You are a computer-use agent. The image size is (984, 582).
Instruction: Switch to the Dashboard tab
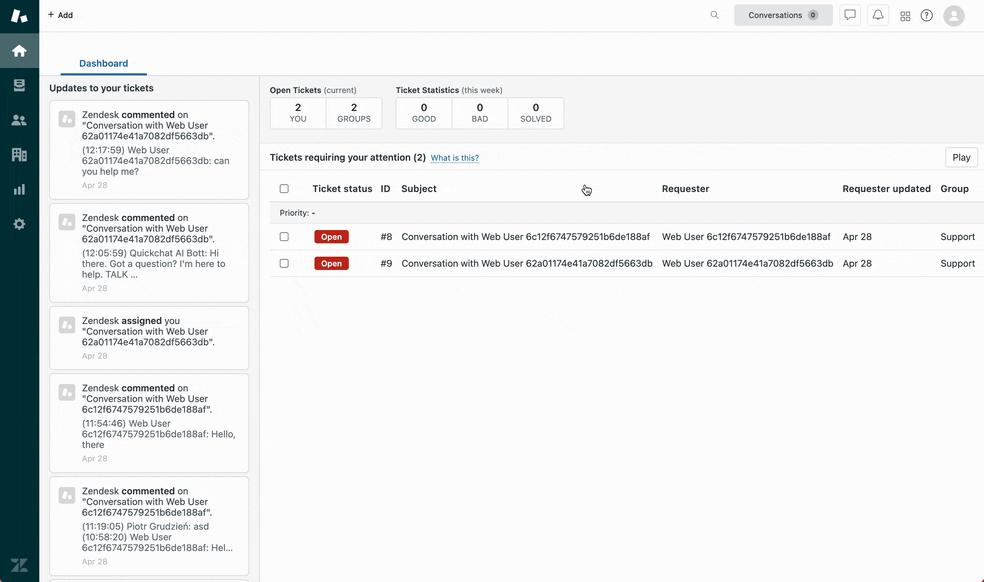pos(103,63)
